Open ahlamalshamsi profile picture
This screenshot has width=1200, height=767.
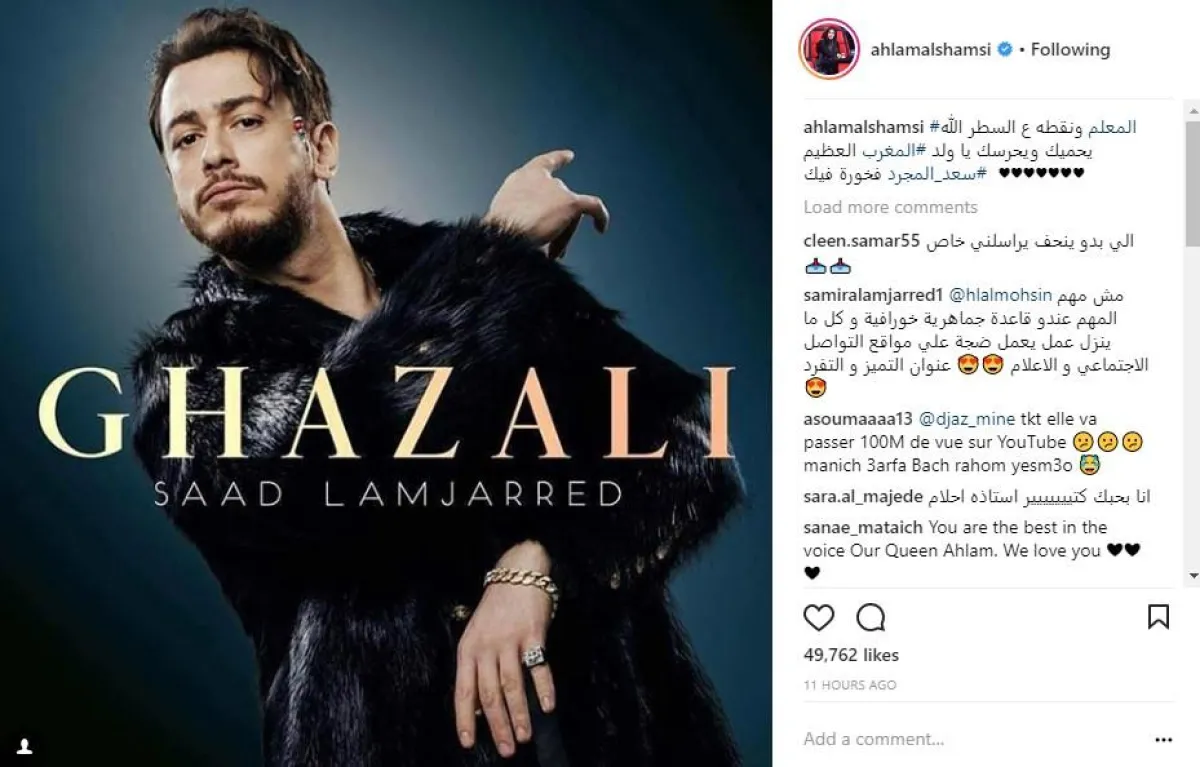pos(829,48)
